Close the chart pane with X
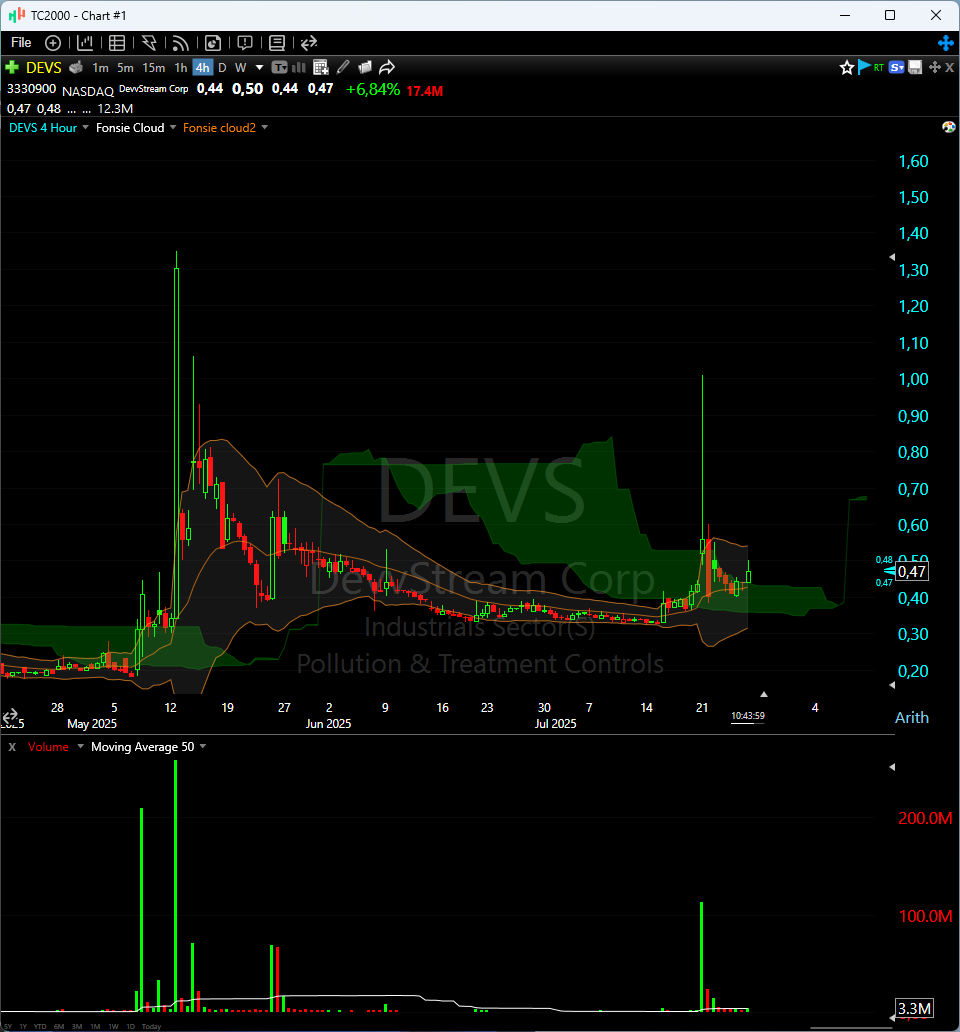The height and width of the screenshot is (1032, 960). [x=949, y=67]
